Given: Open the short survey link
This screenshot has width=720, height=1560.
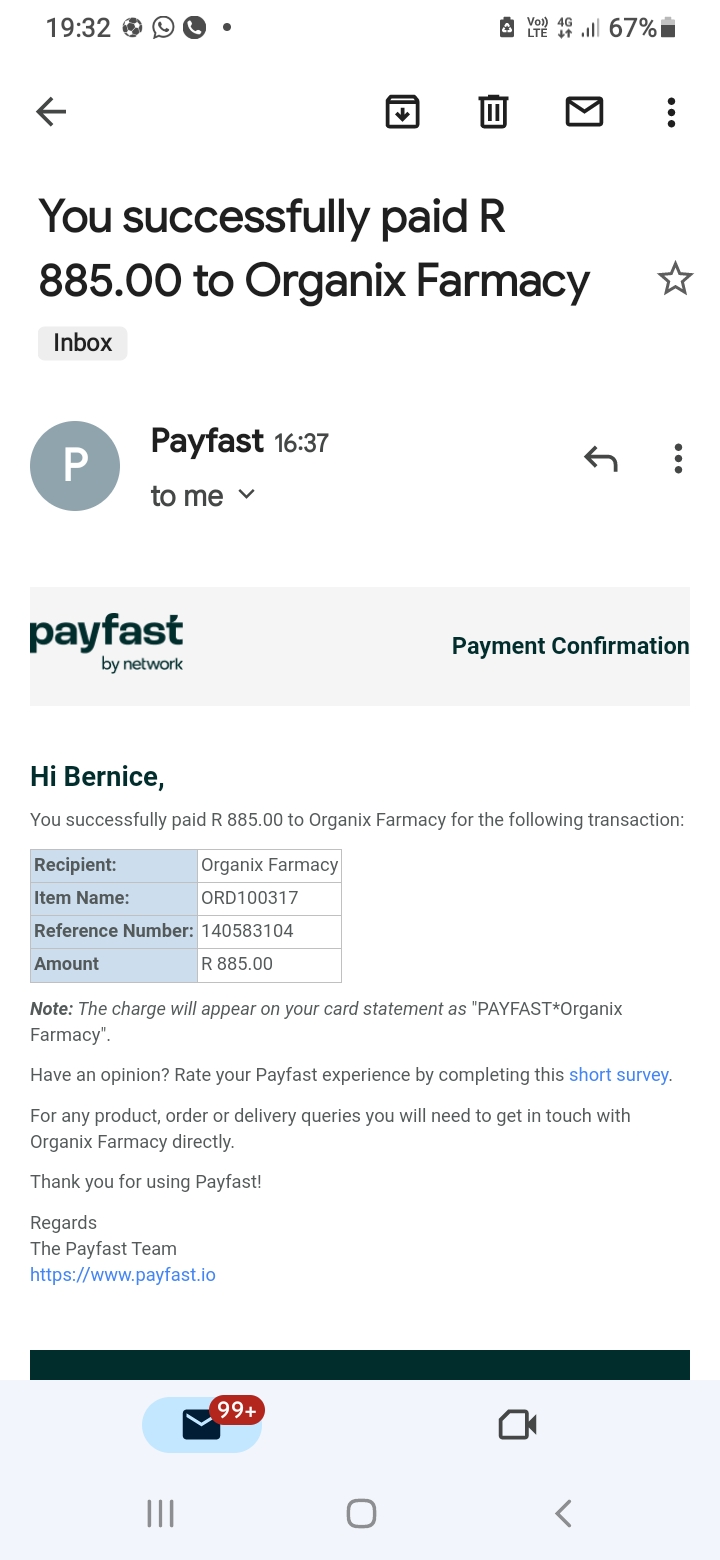Looking at the screenshot, I should pos(619,1075).
